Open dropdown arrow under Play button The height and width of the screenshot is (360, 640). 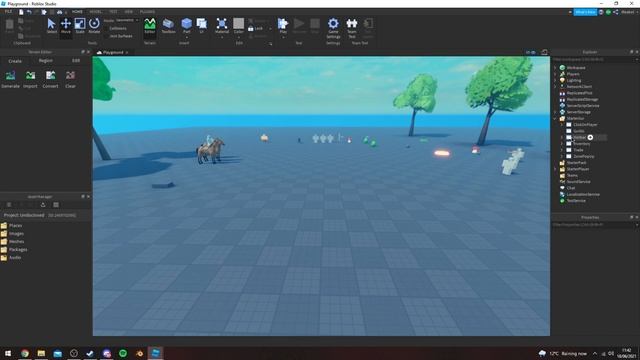pos(283,38)
